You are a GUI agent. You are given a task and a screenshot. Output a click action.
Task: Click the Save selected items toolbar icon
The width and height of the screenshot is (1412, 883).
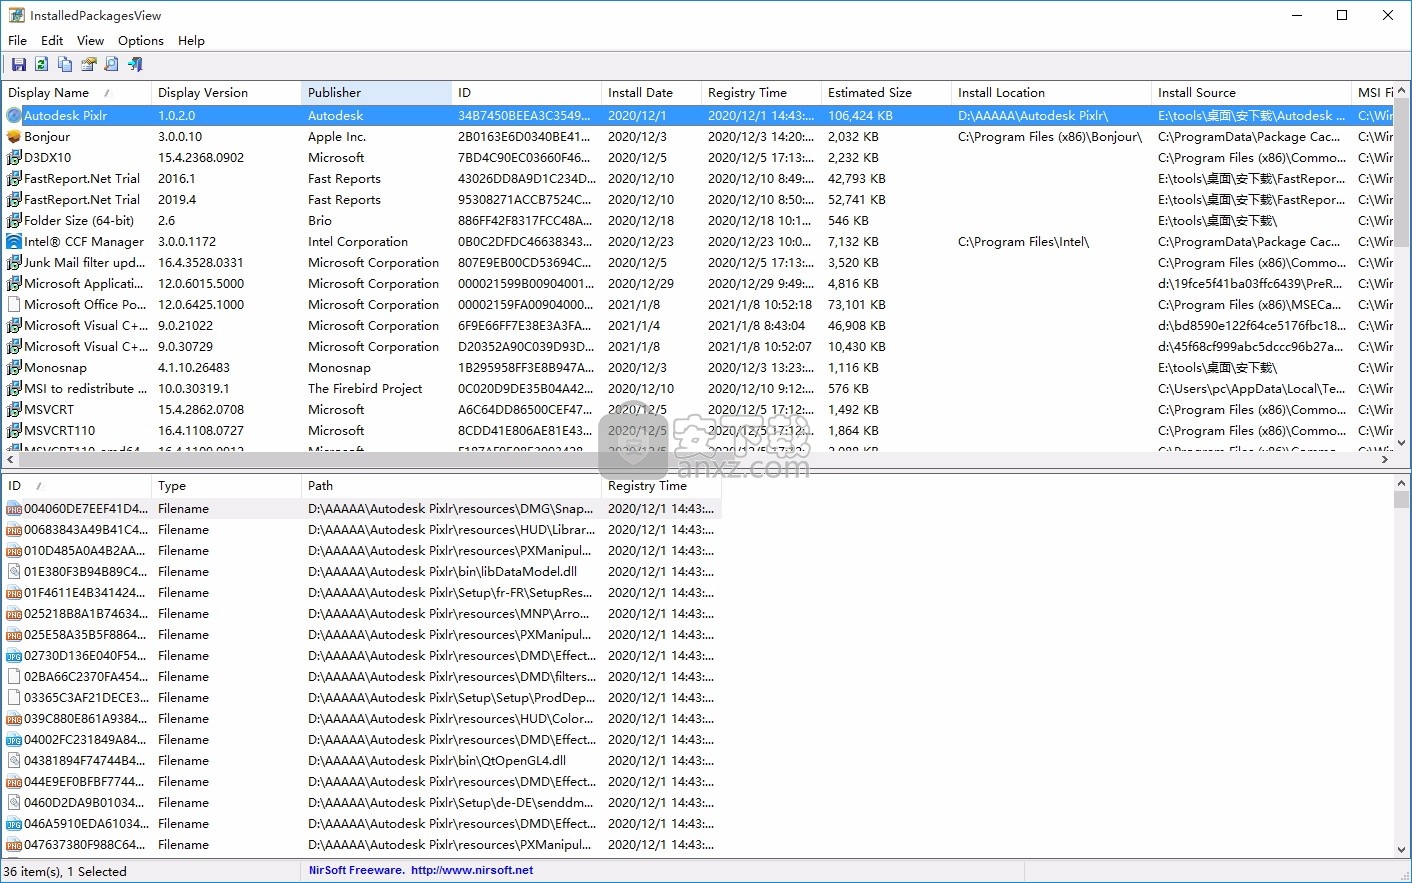pos(18,64)
